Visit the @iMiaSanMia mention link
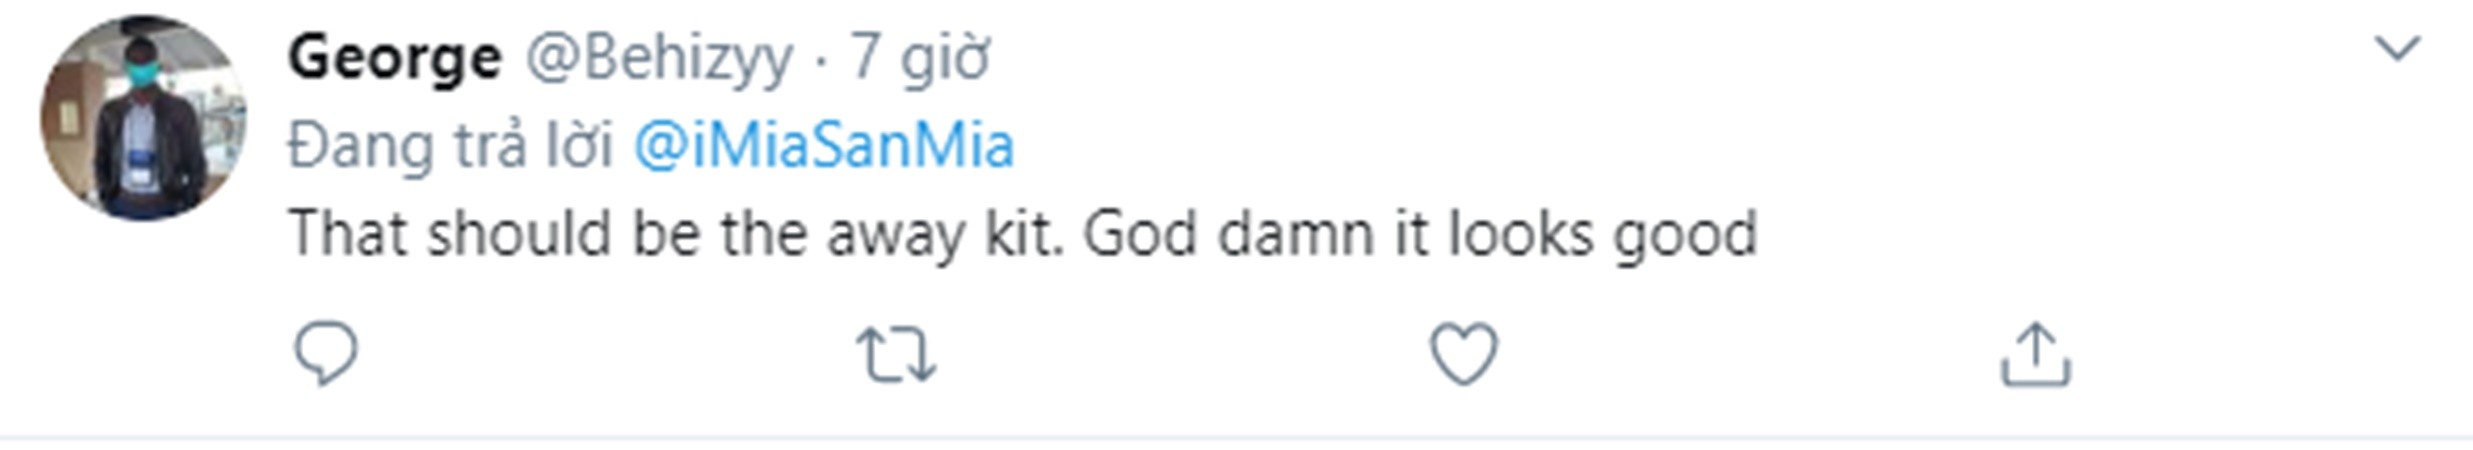2473x450 pixels. click(x=824, y=146)
